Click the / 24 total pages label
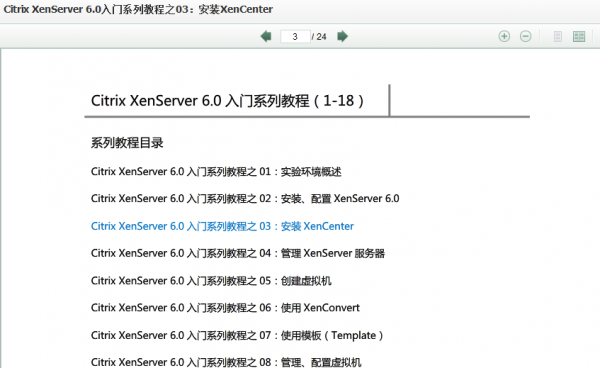Screen dimensions: 600x368 click(319, 37)
